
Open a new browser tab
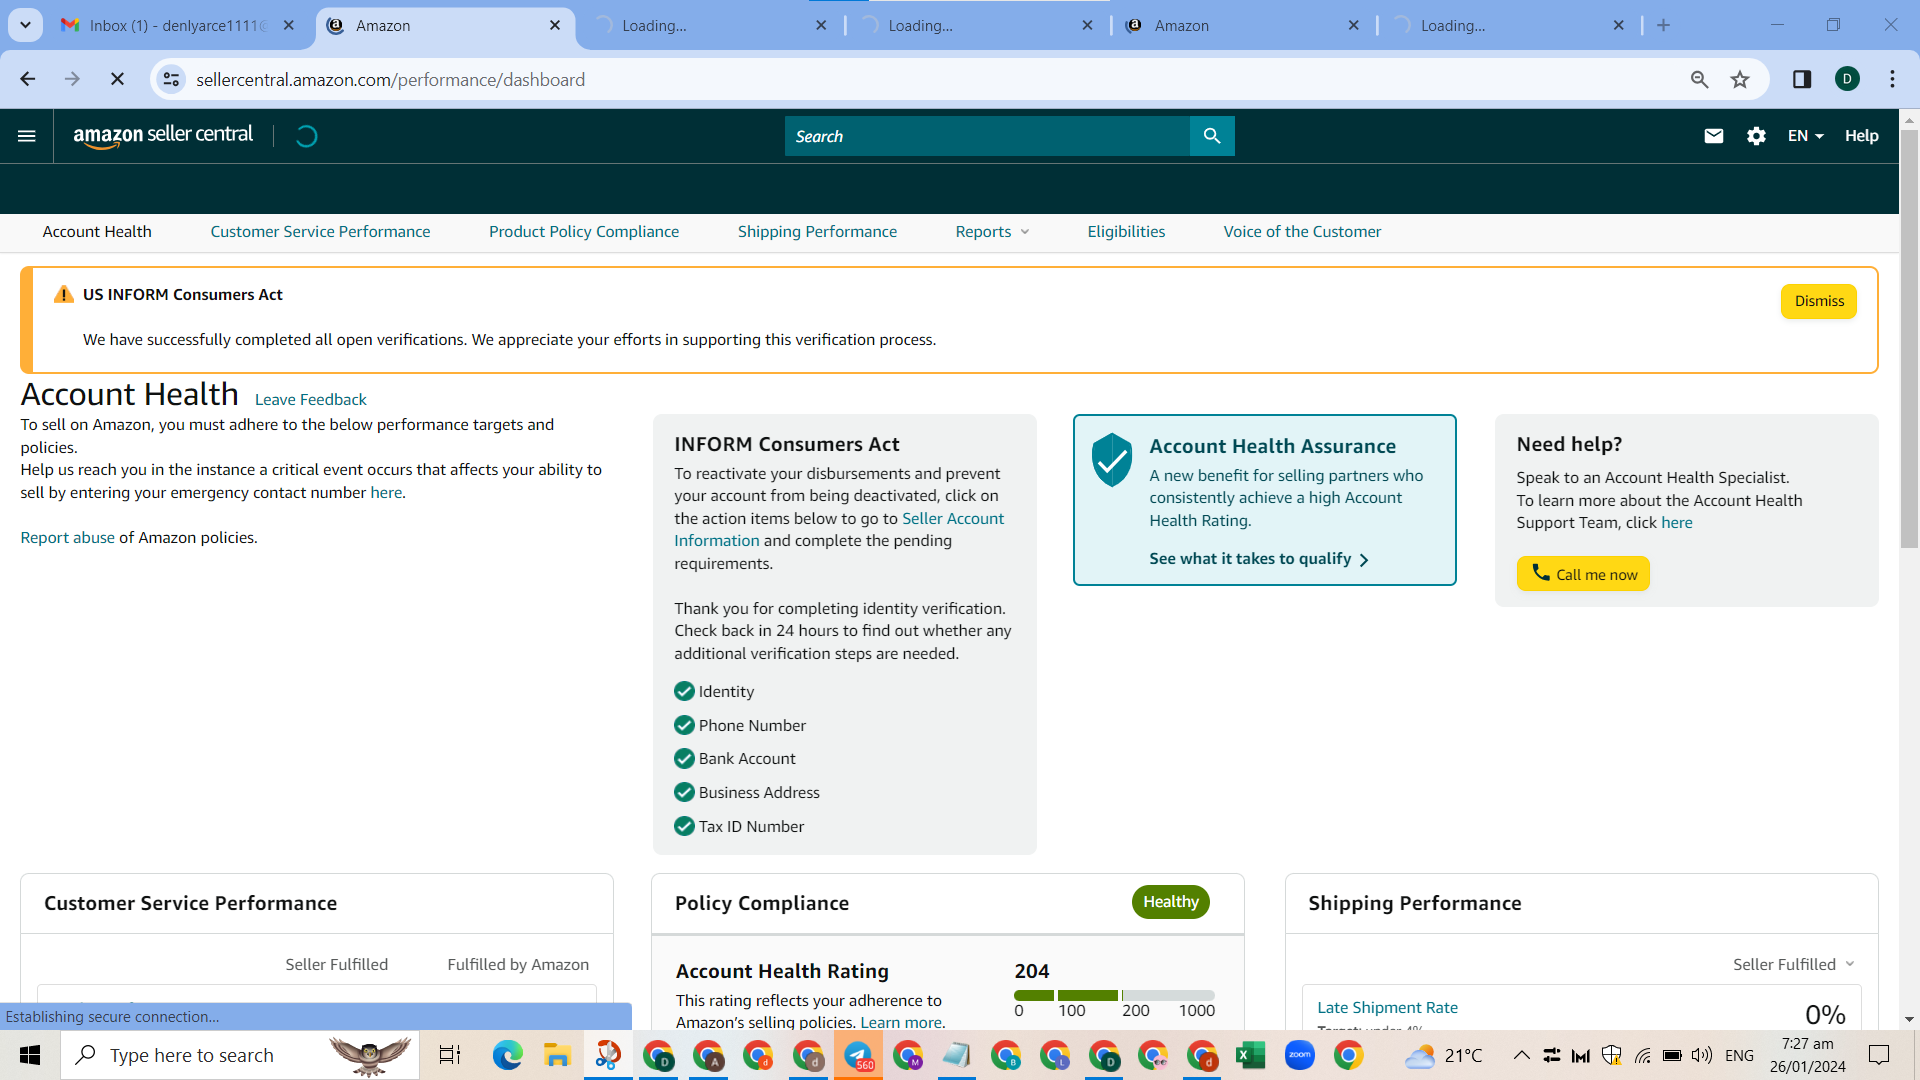click(1664, 25)
